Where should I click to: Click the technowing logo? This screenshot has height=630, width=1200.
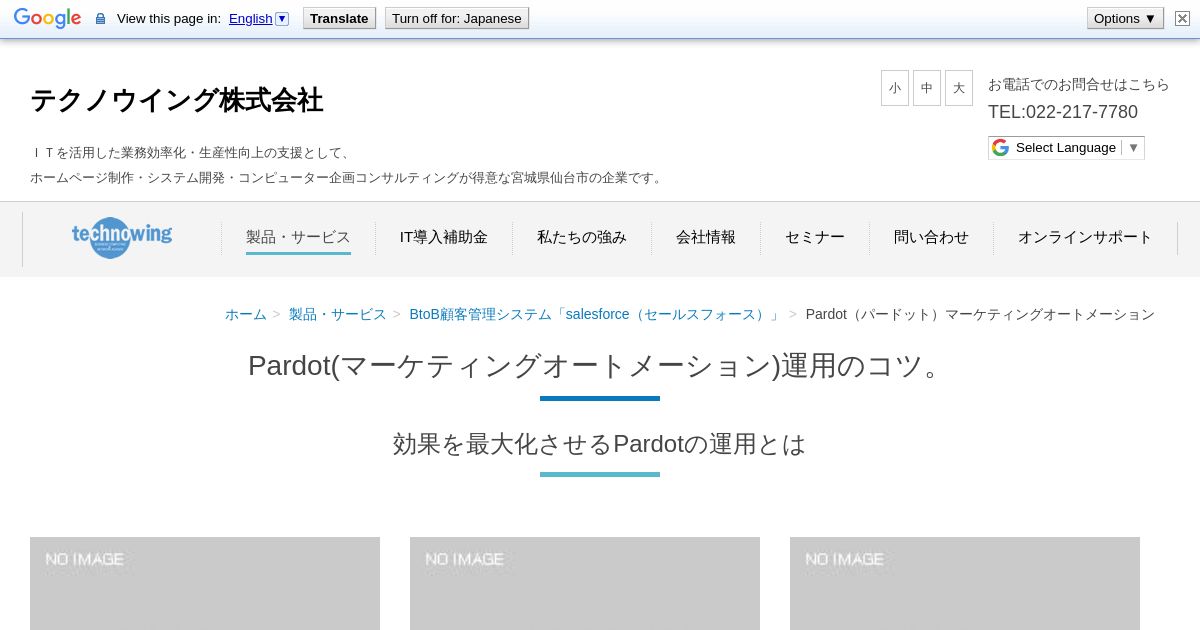pos(122,237)
